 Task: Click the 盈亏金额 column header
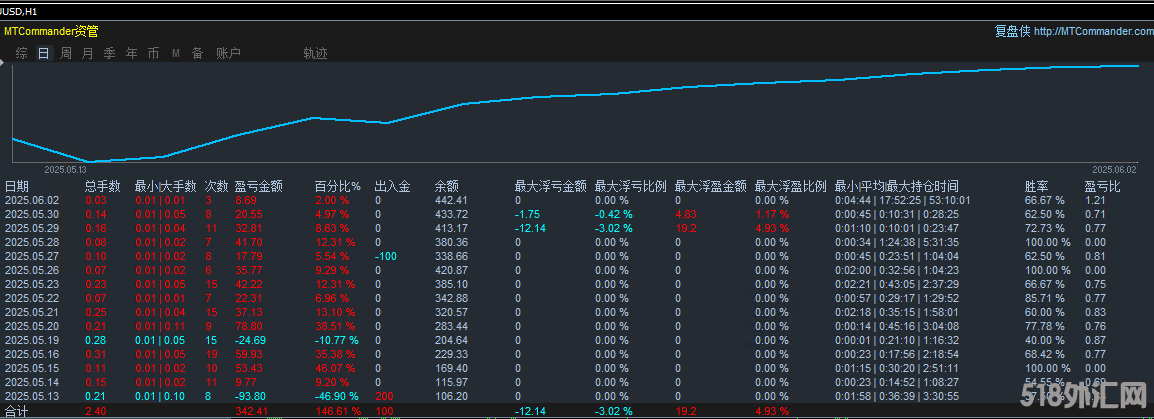click(259, 186)
